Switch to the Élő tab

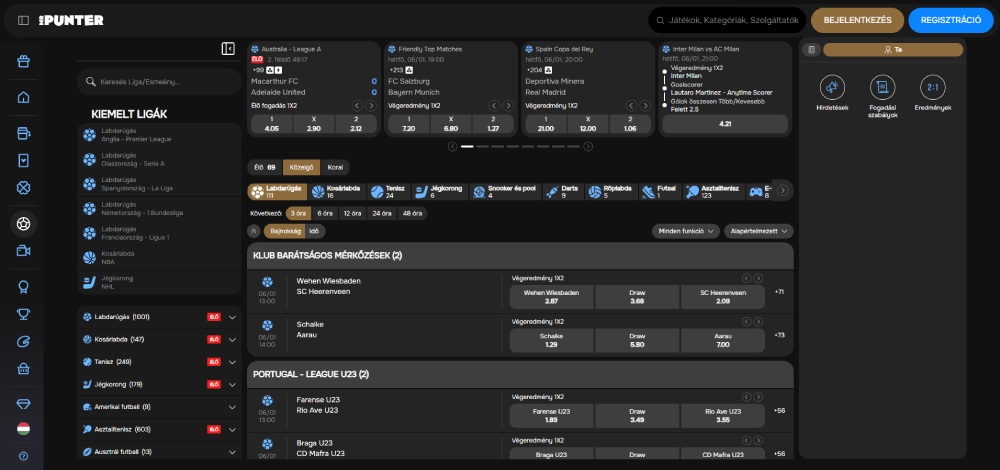265,167
